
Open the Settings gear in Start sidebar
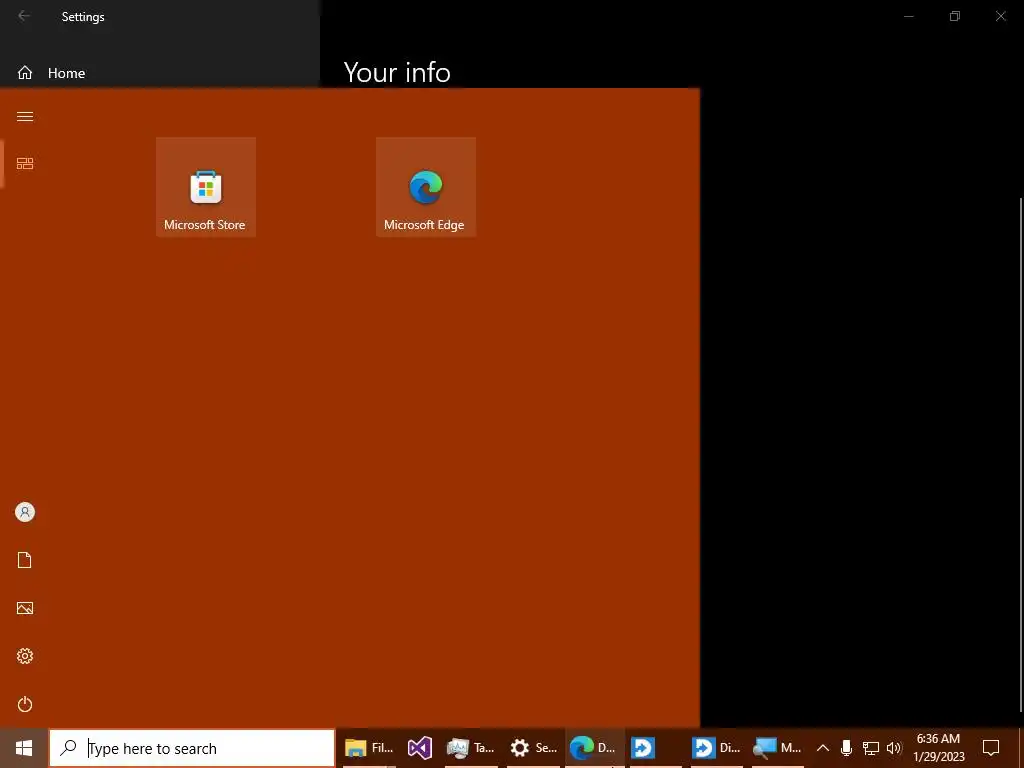tap(25, 656)
